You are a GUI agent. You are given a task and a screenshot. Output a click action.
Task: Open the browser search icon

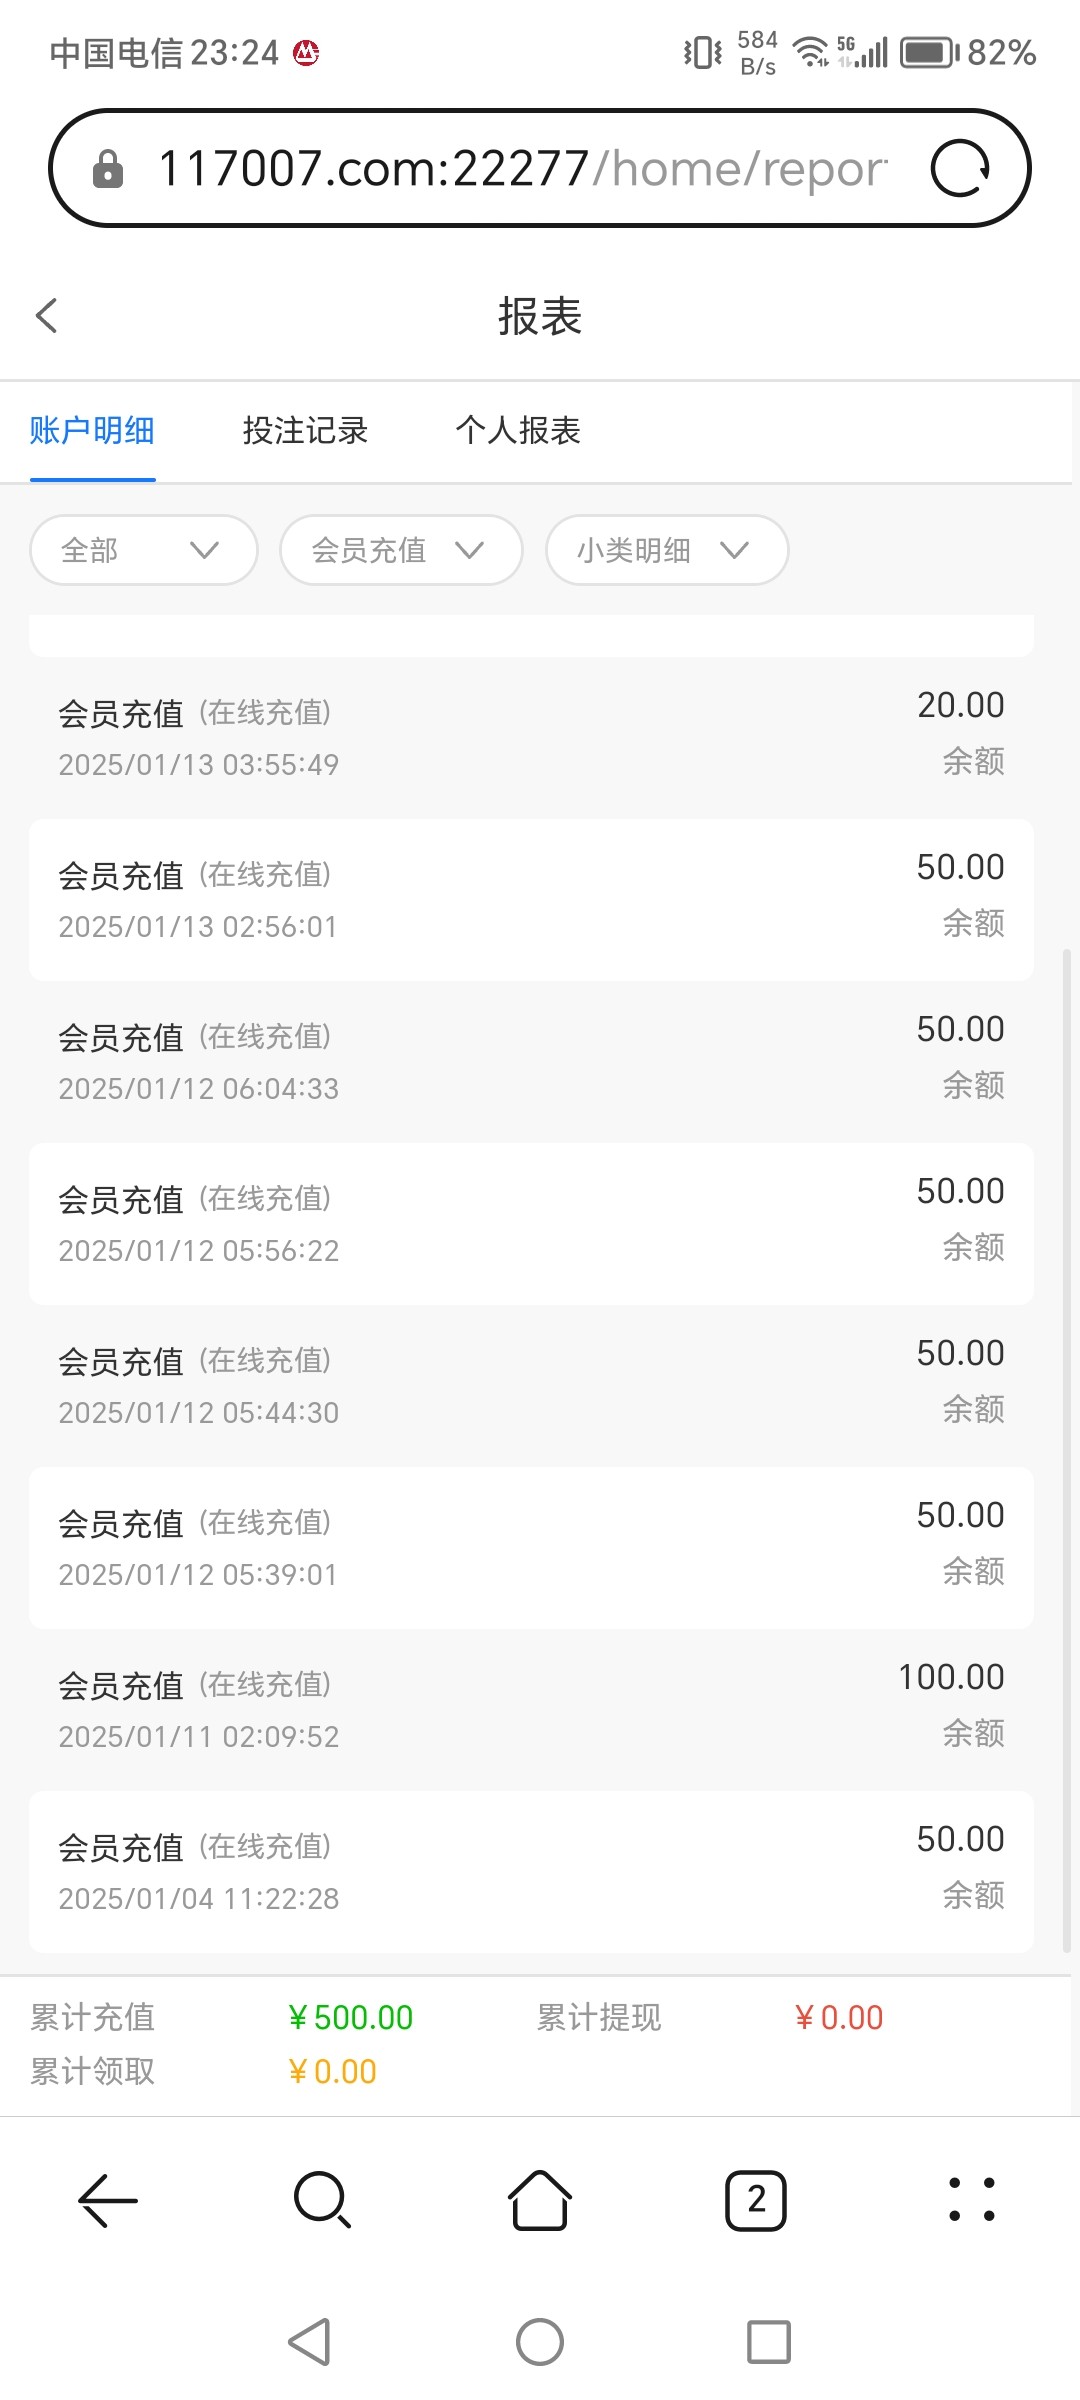coord(323,2201)
